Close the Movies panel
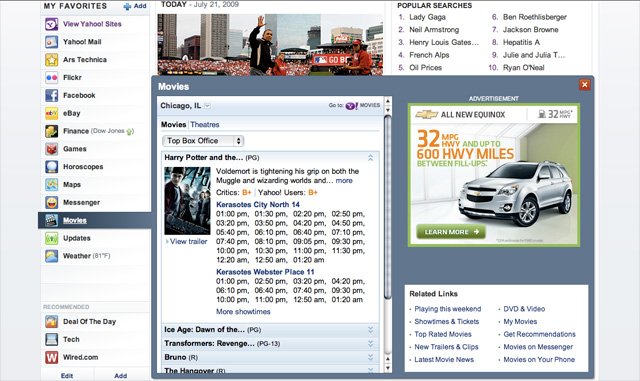This screenshot has height=381, width=640. (x=584, y=85)
